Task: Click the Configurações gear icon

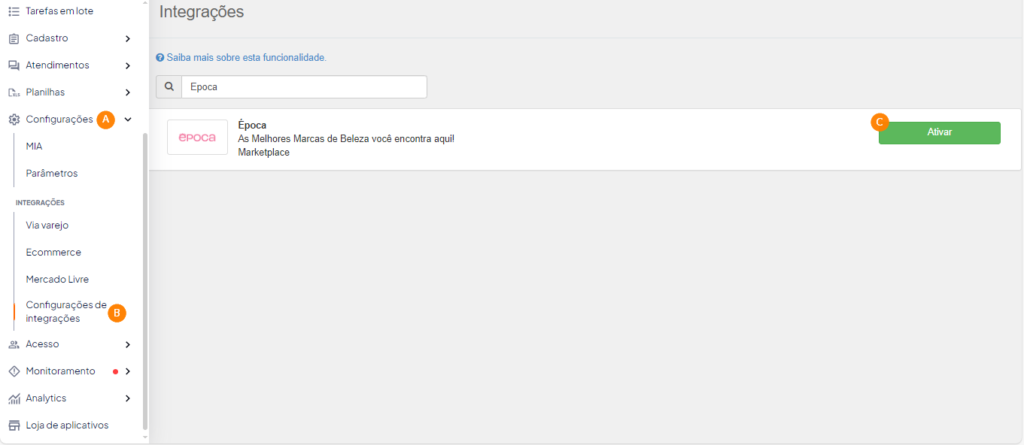Action: coord(13,120)
